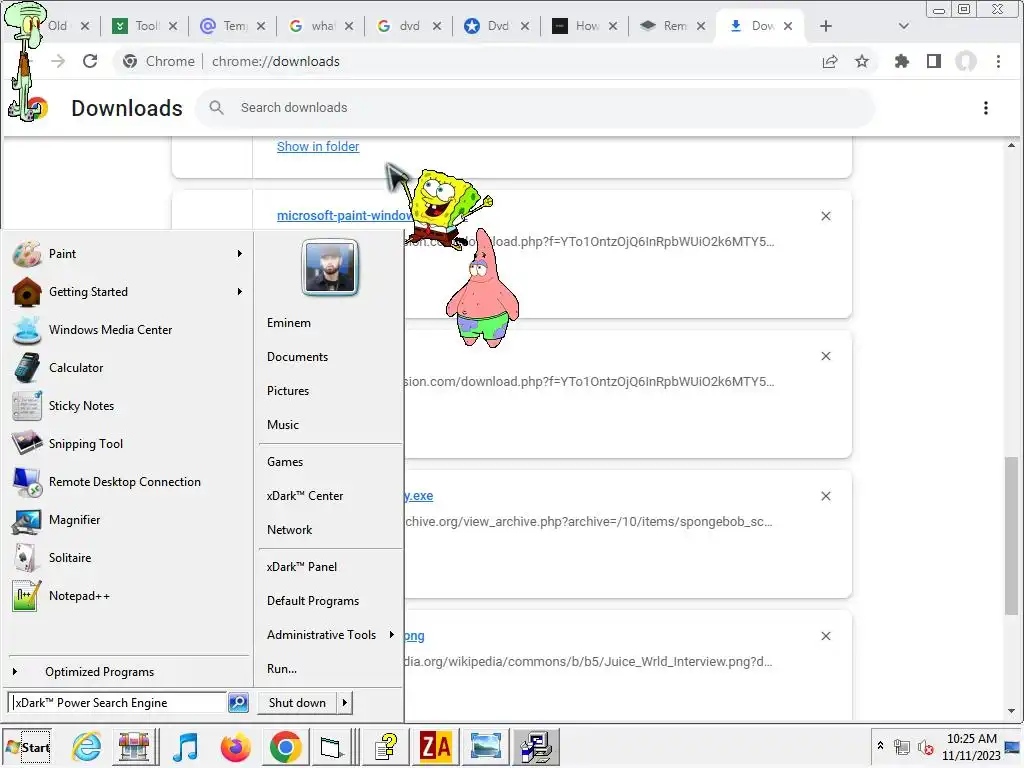Screen dimensions: 1024x768
Task: Open the Run... dialog
Action: tap(281, 669)
